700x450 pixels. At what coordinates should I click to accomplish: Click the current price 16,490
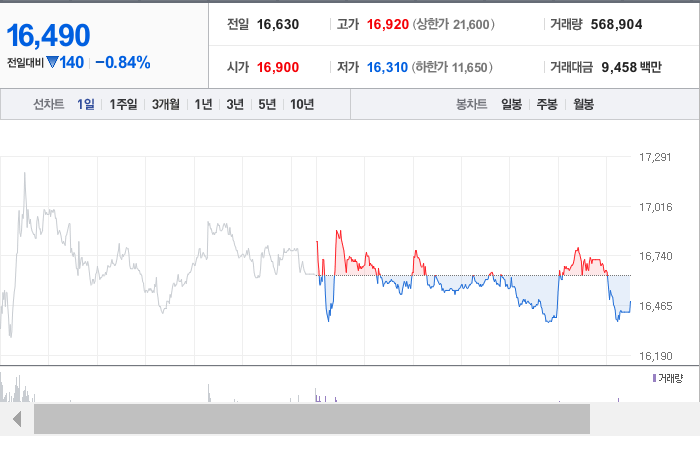point(48,35)
